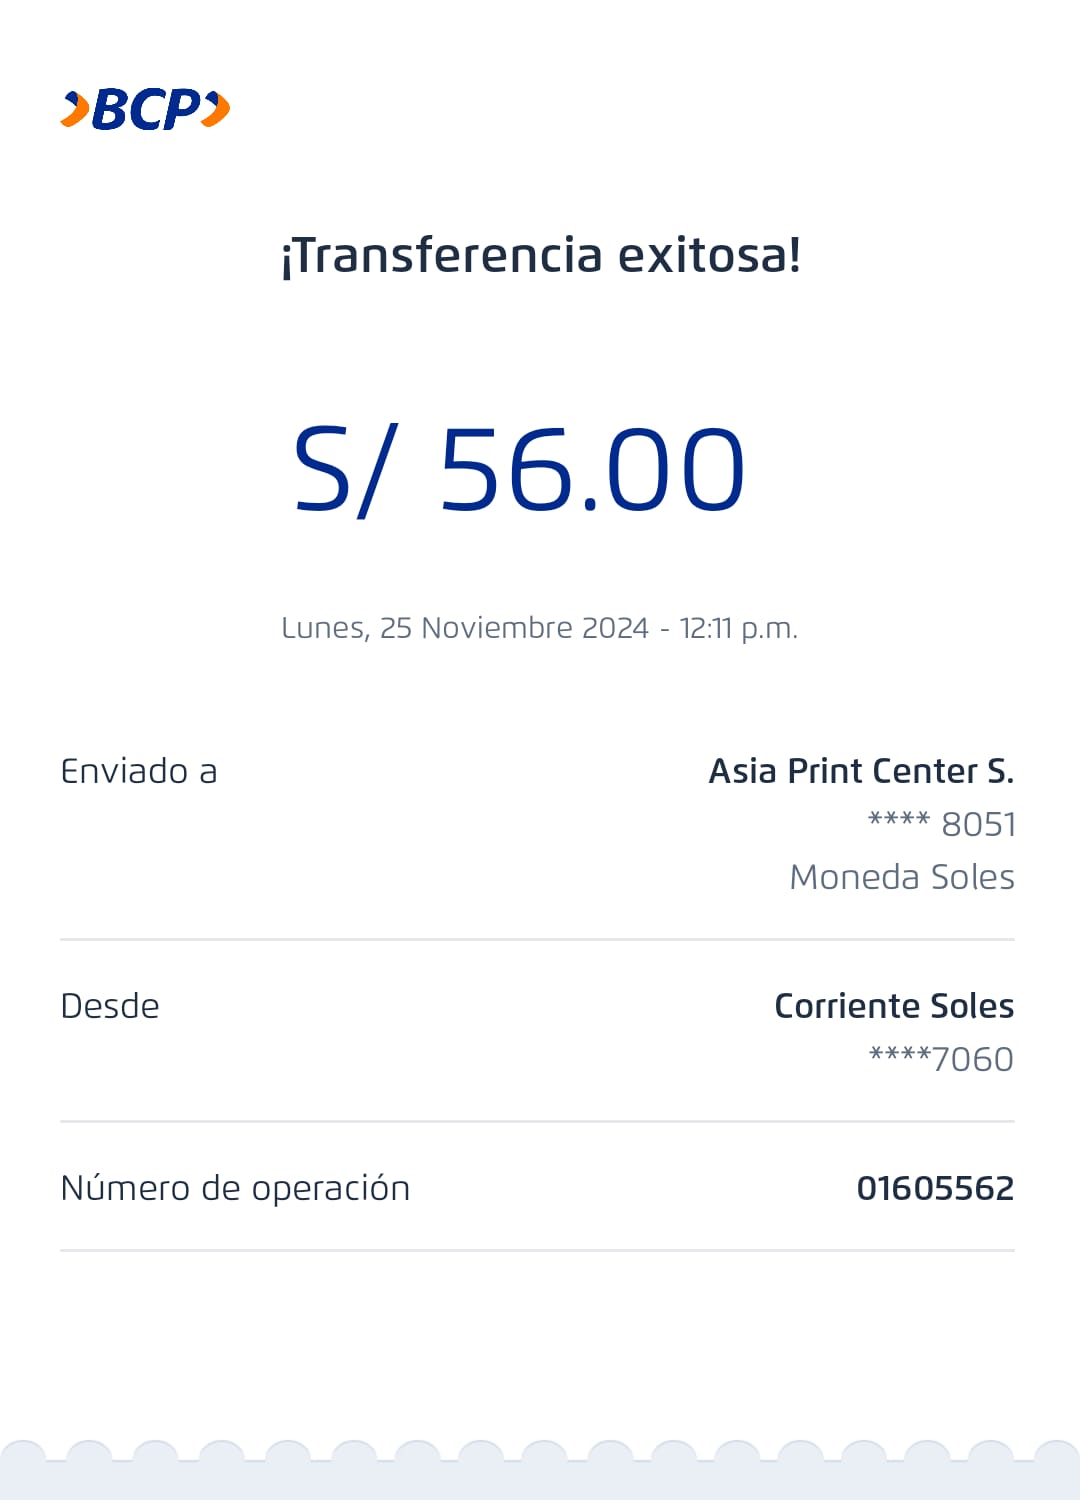Click source account ending in 7060
The height and width of the screenshot is (1500, 1080).
tap(941, 1059)
